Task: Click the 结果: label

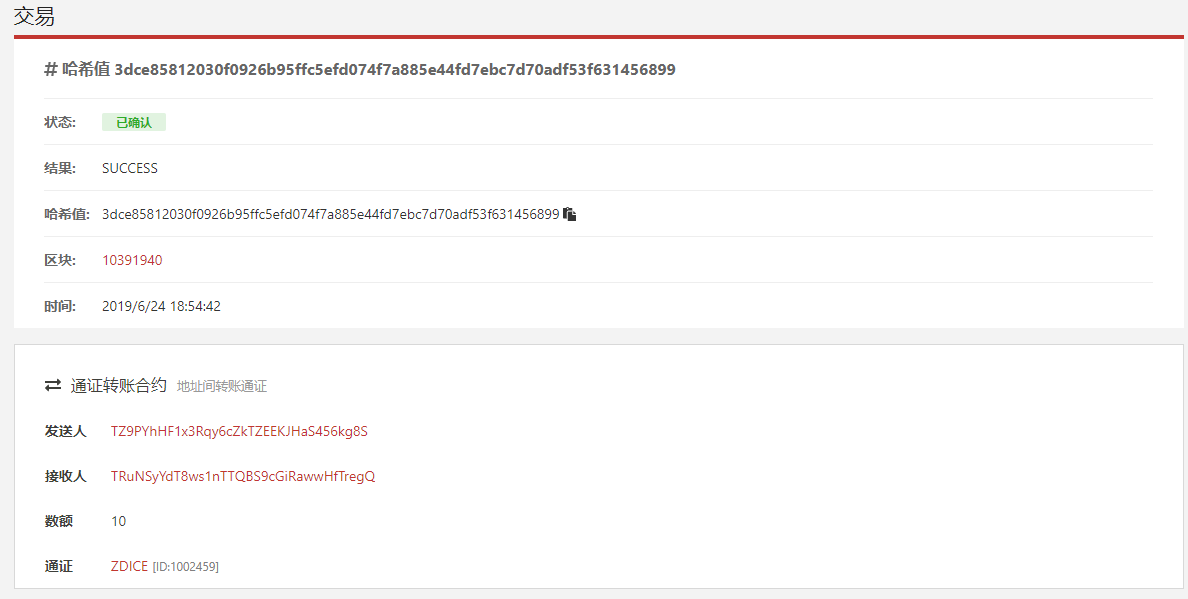Action: point(60,168)
